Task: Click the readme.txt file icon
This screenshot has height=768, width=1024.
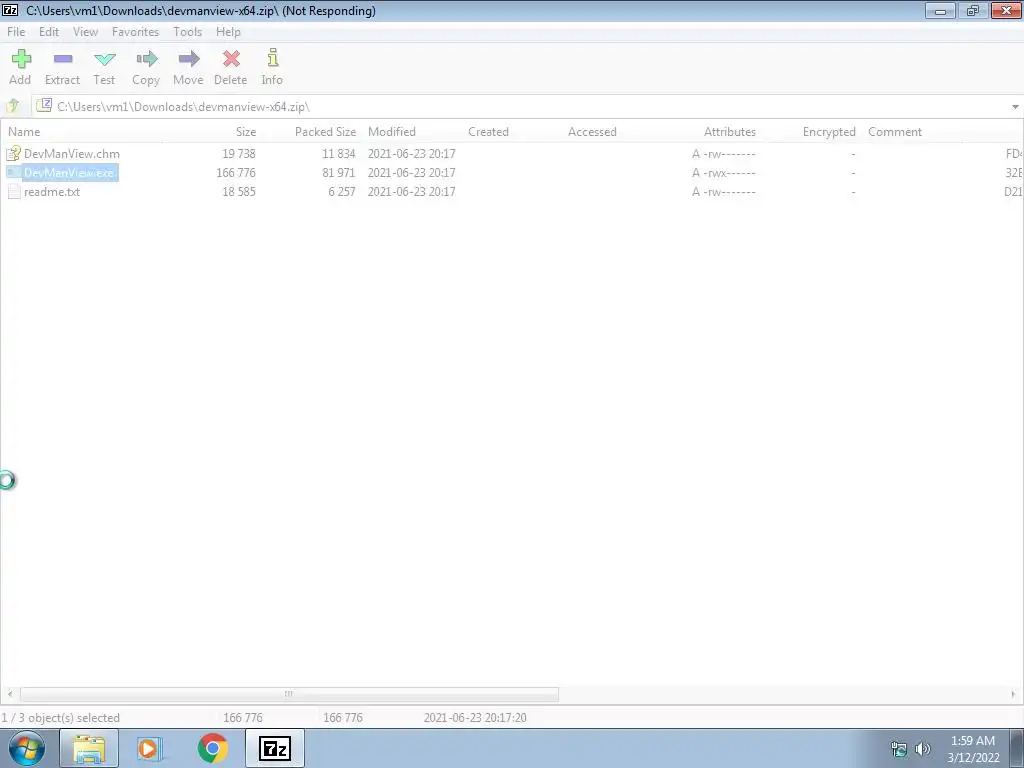Action: pos(14,191)
